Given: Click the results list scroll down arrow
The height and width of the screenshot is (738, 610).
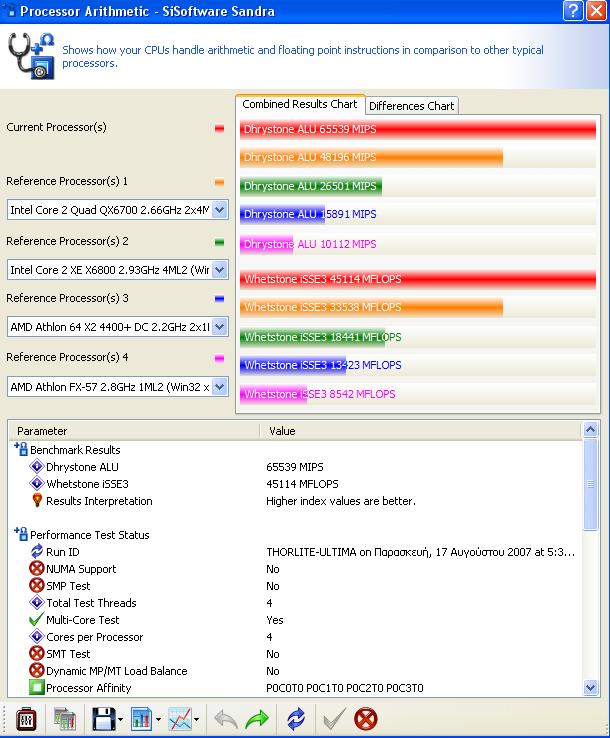Looking at the screenshot, I should 590,687.
